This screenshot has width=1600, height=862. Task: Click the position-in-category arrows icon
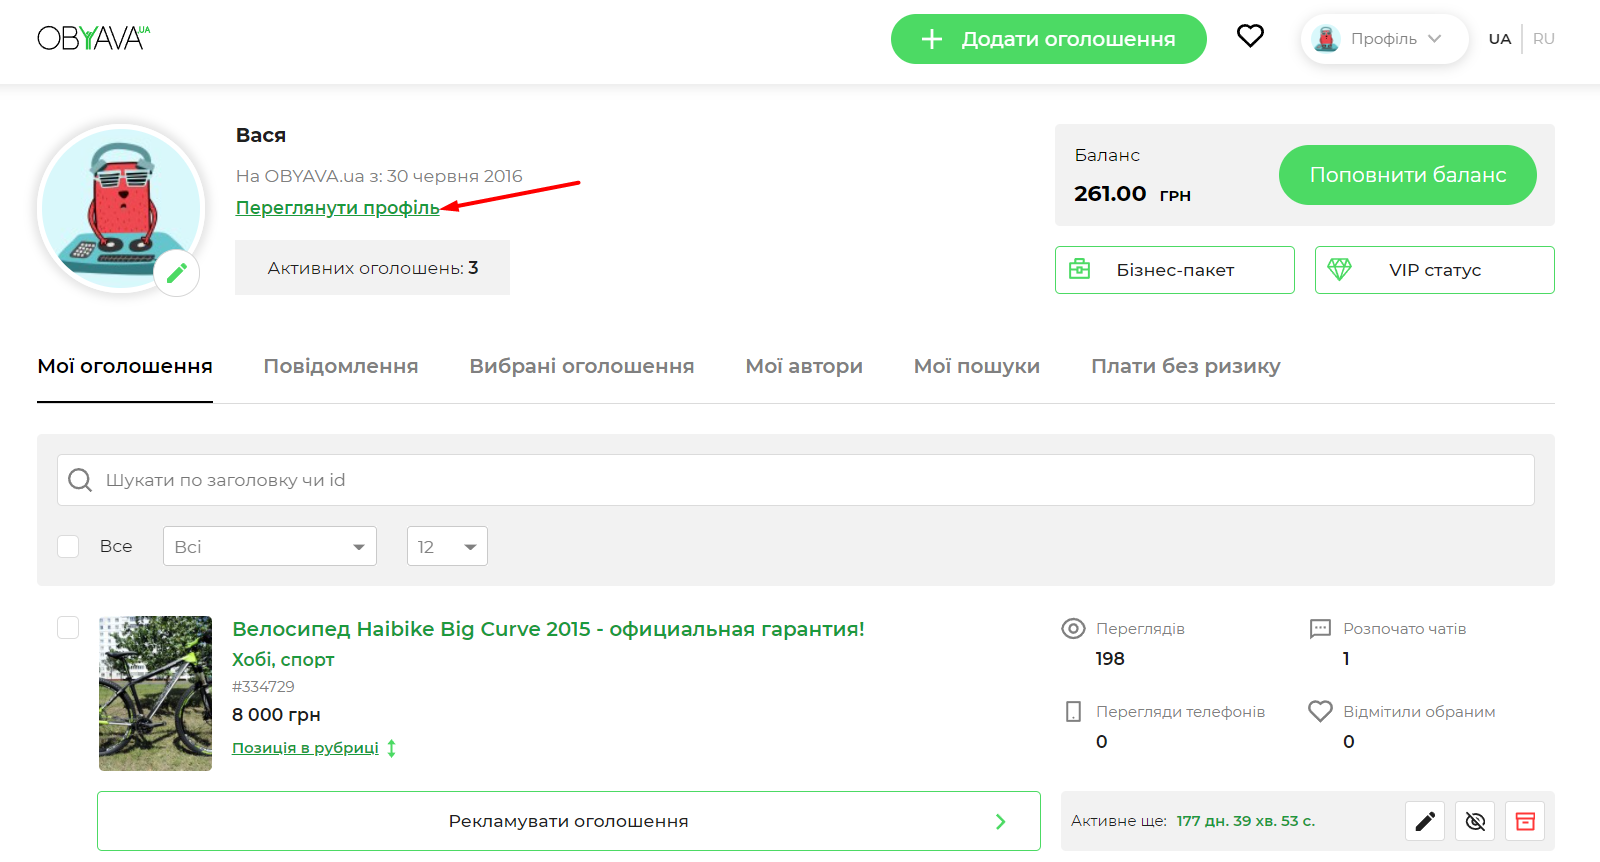click(x=392, y=748)
